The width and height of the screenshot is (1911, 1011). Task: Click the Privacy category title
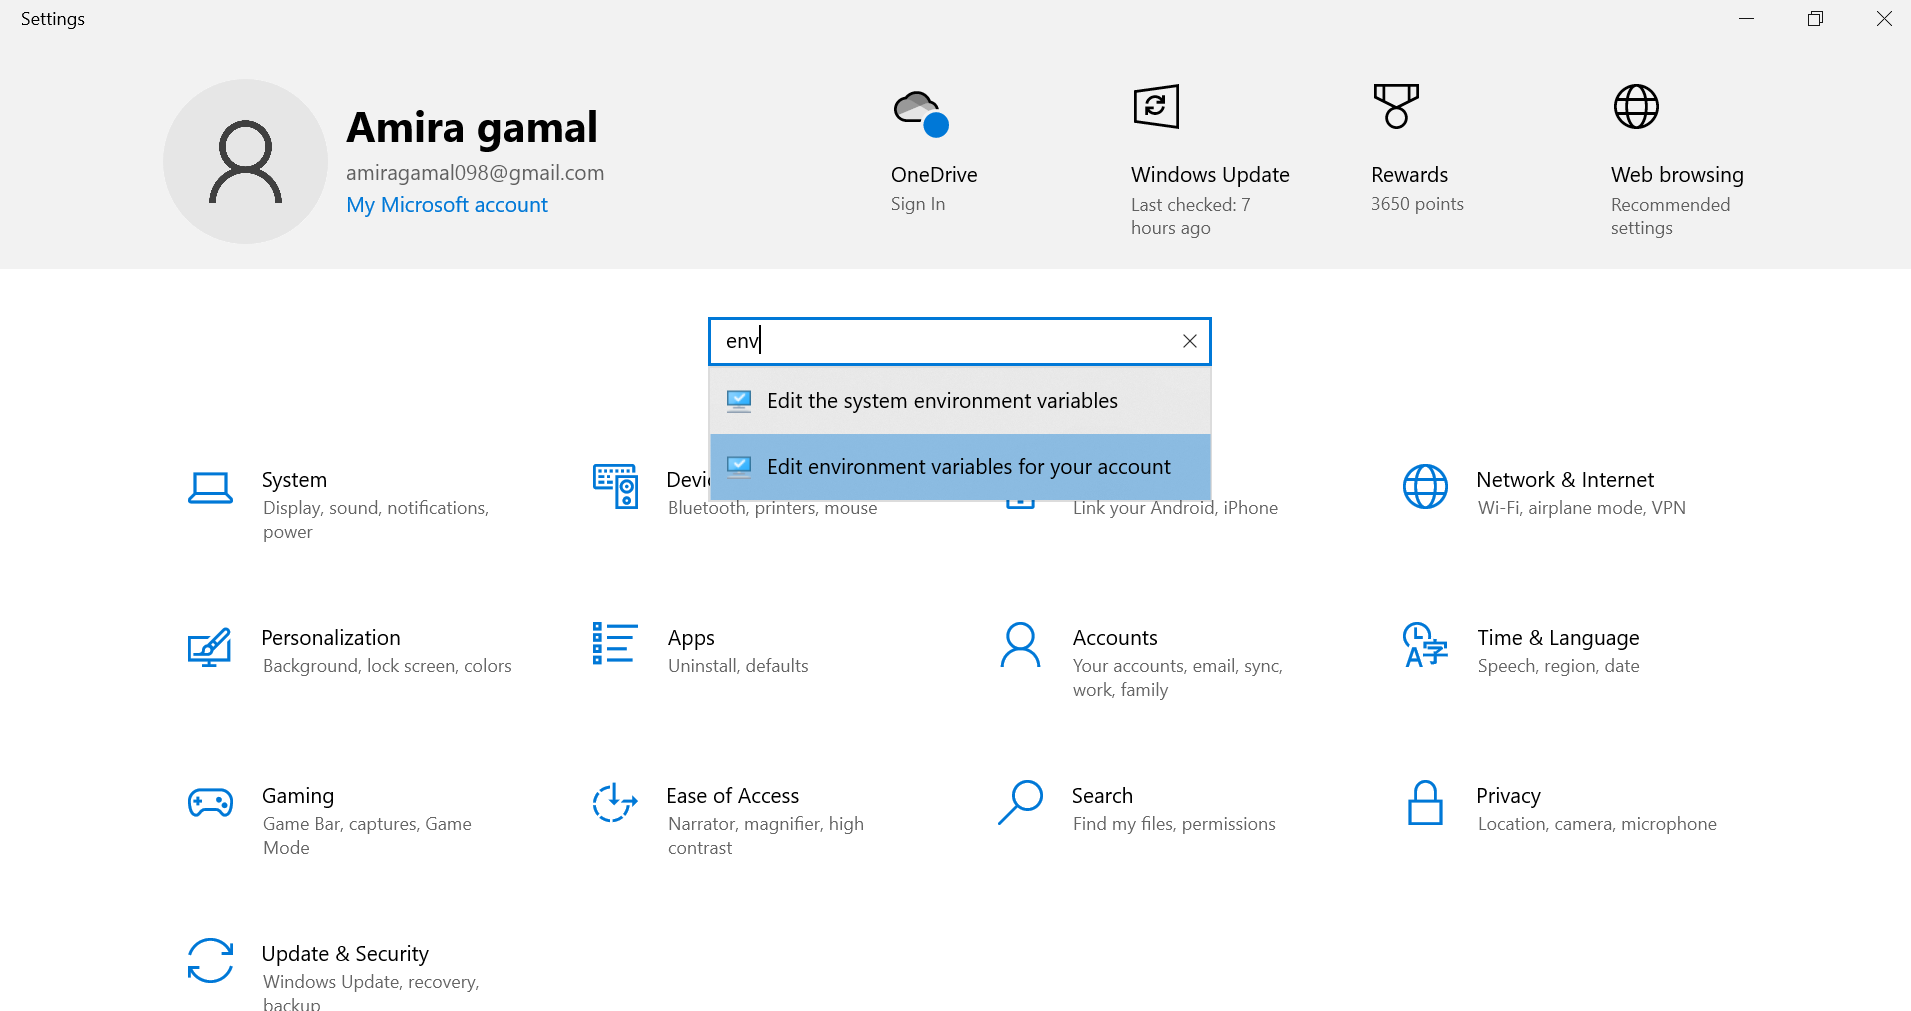coord(1508,796)
